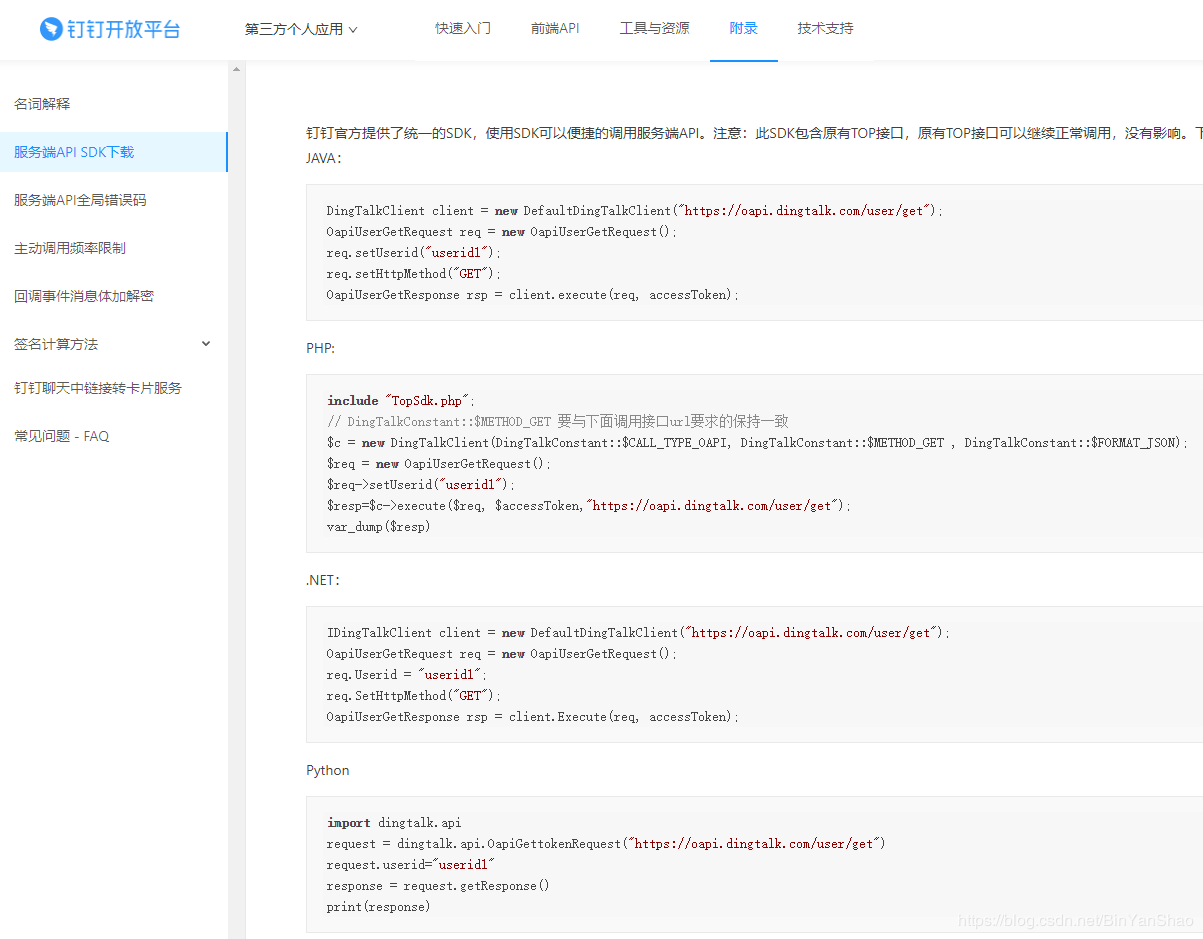
Task: Open the 技术支持 tab
Action: [x=825, y=29]
